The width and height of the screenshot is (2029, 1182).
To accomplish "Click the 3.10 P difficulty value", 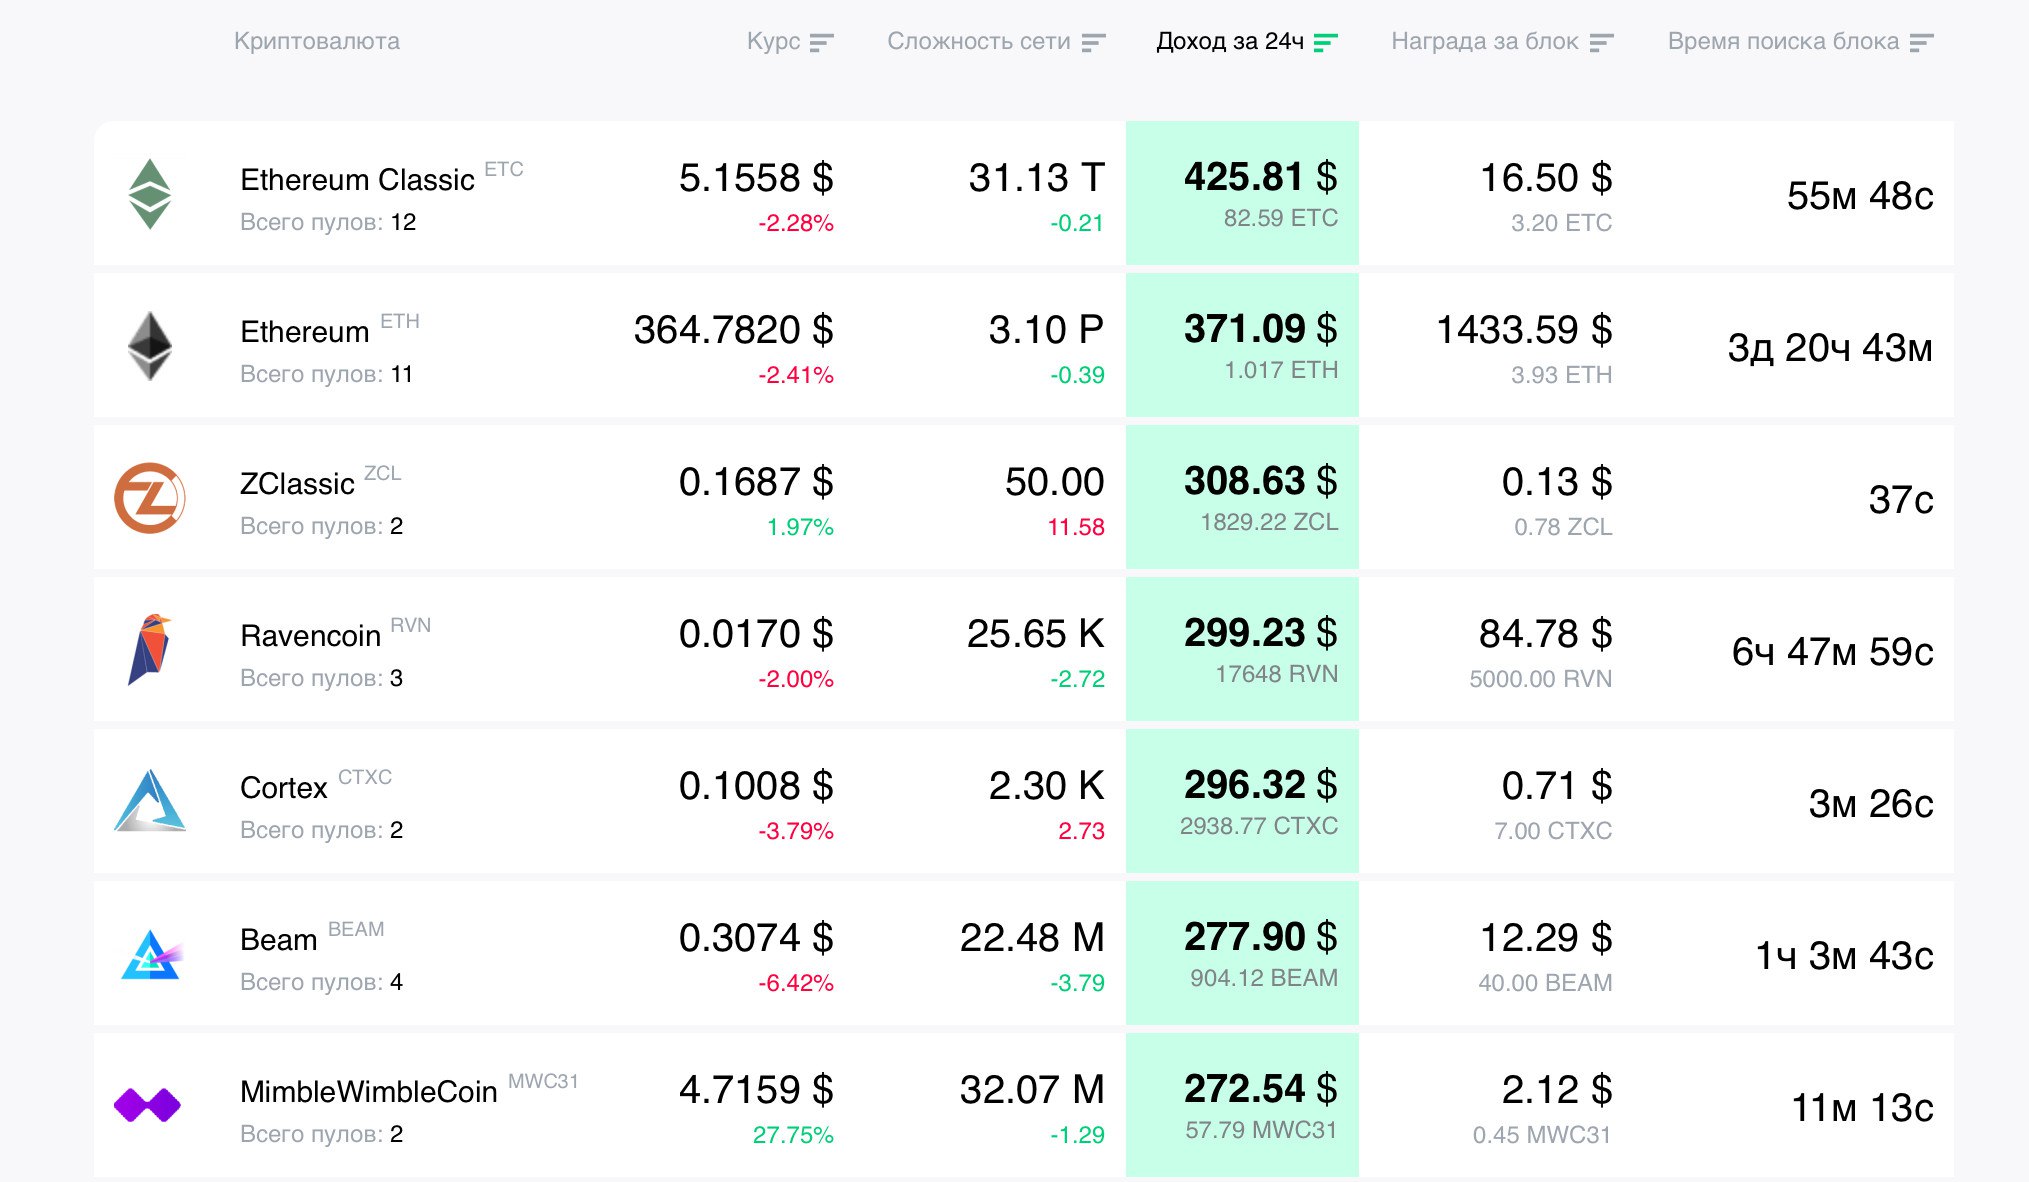I will (1046, 330).
